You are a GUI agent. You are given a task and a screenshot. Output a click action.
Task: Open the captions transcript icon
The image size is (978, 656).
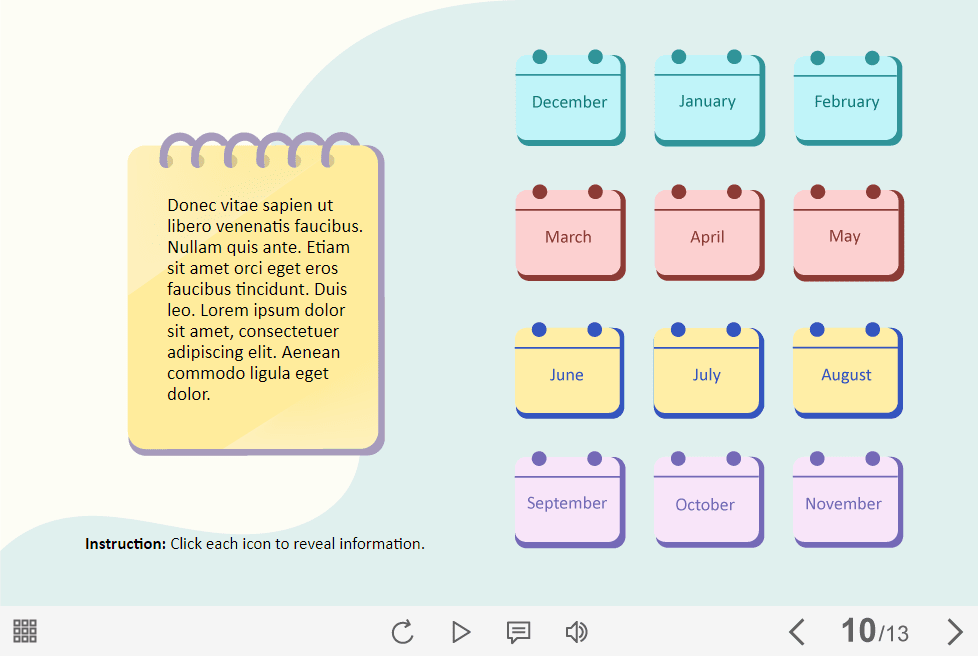pyautogui.click(x=518, y=632)
